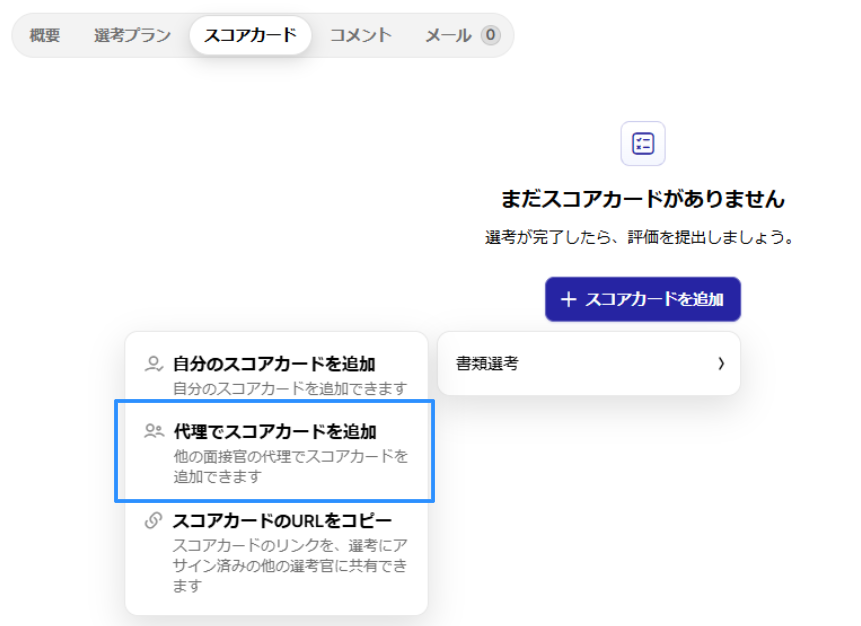Switch to the 概要 tab
This screenshot has height=626, width=861.
click(45, 35)
